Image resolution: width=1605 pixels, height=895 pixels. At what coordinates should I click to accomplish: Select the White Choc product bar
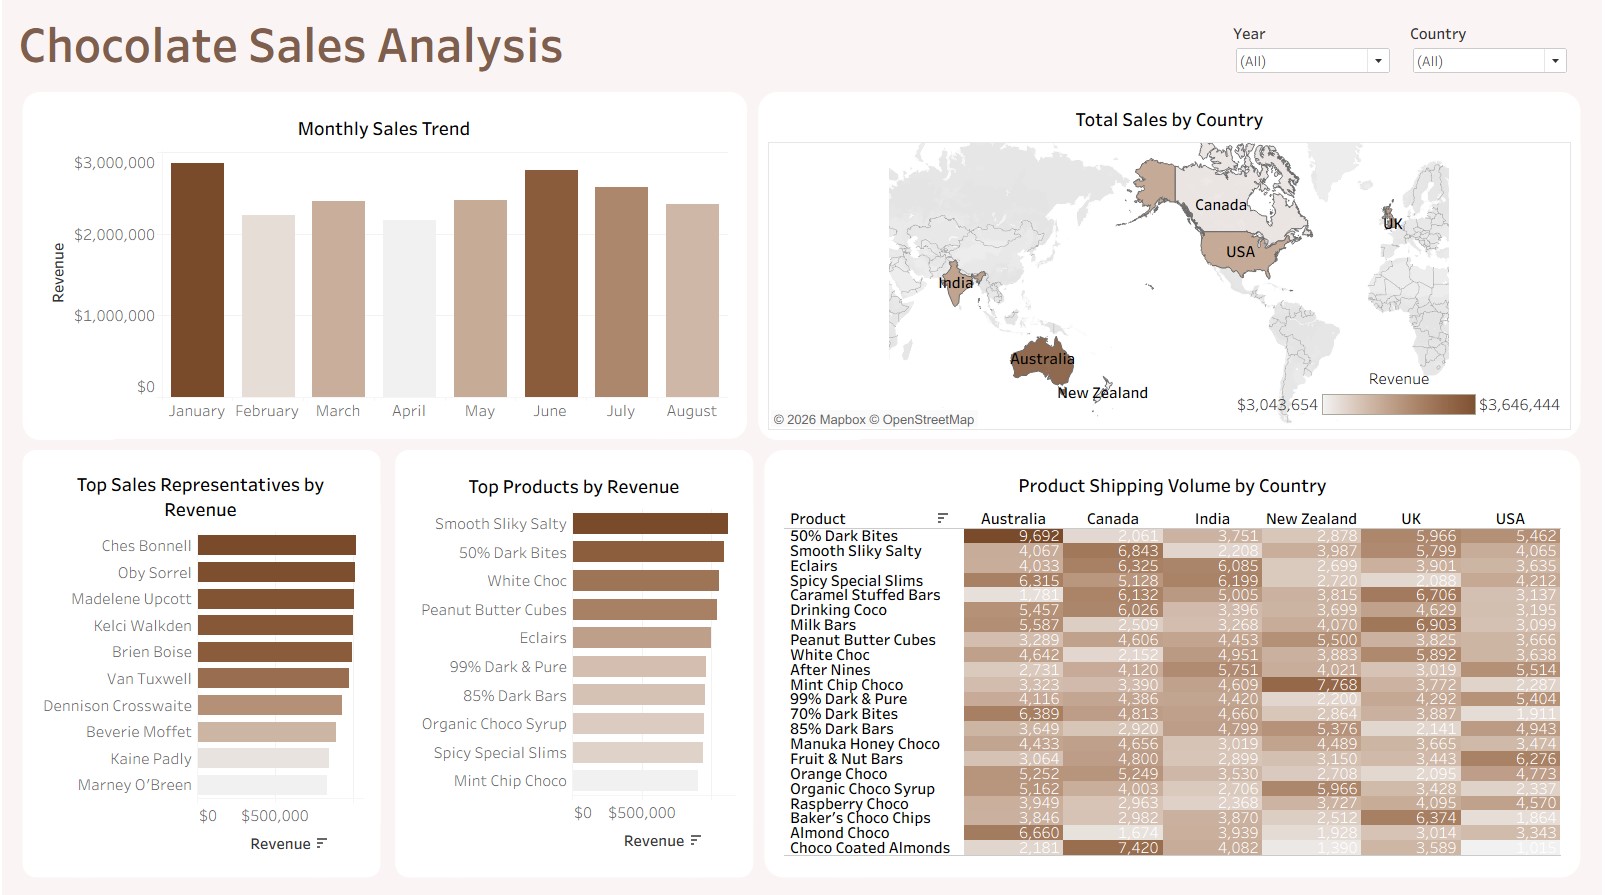[646, 580]
